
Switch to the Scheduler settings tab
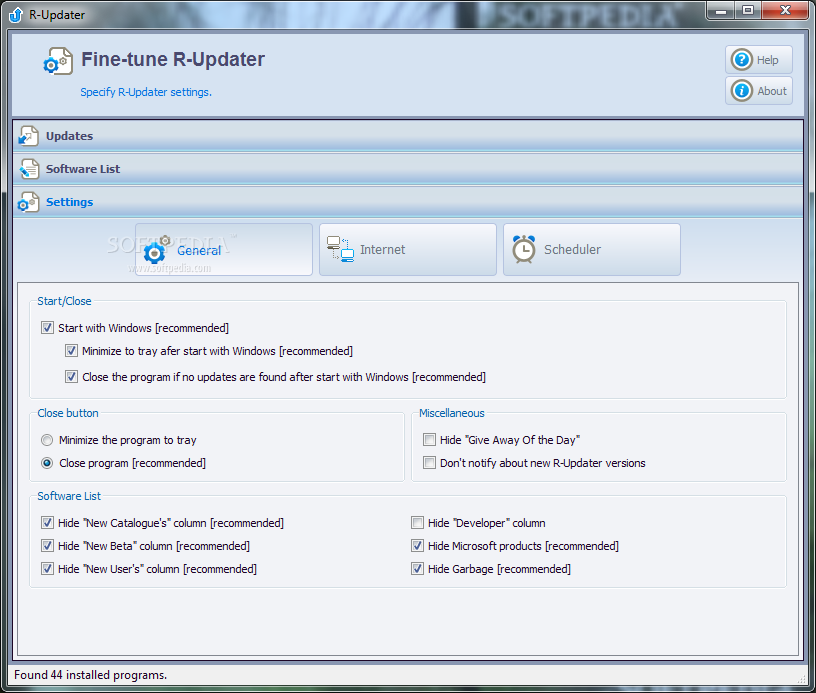click(x=592, y=250)
